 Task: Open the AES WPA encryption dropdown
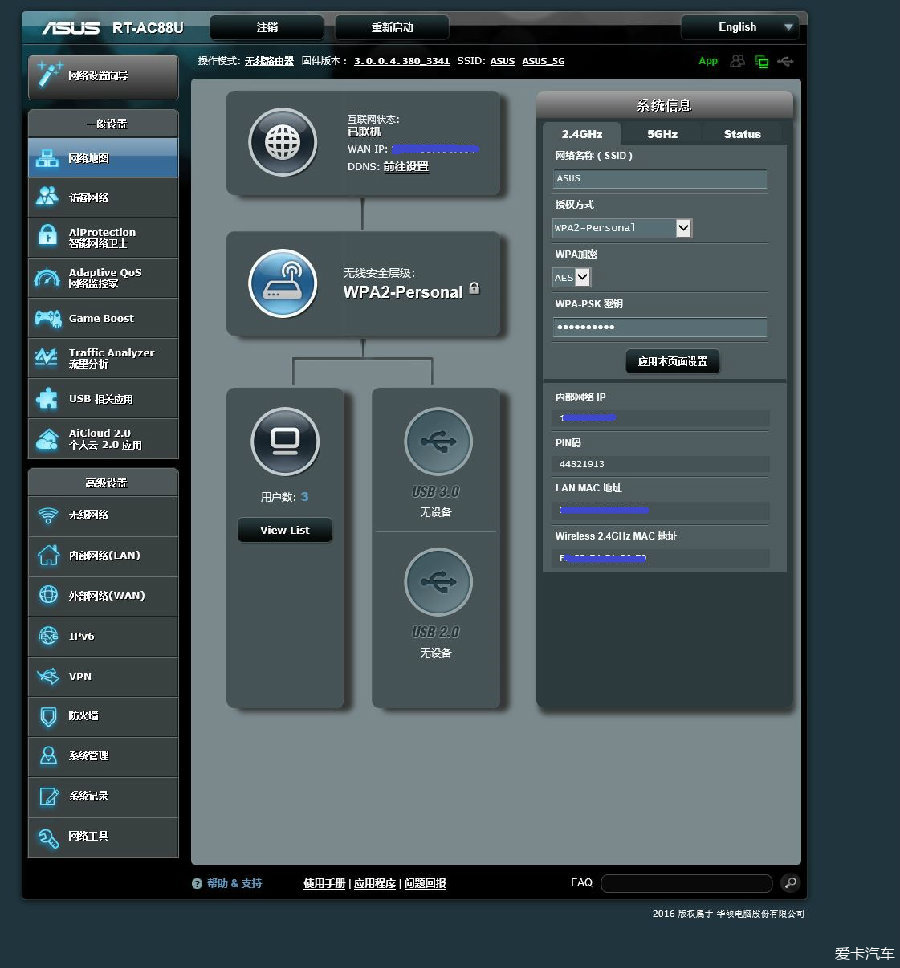[x=572, y=277]
